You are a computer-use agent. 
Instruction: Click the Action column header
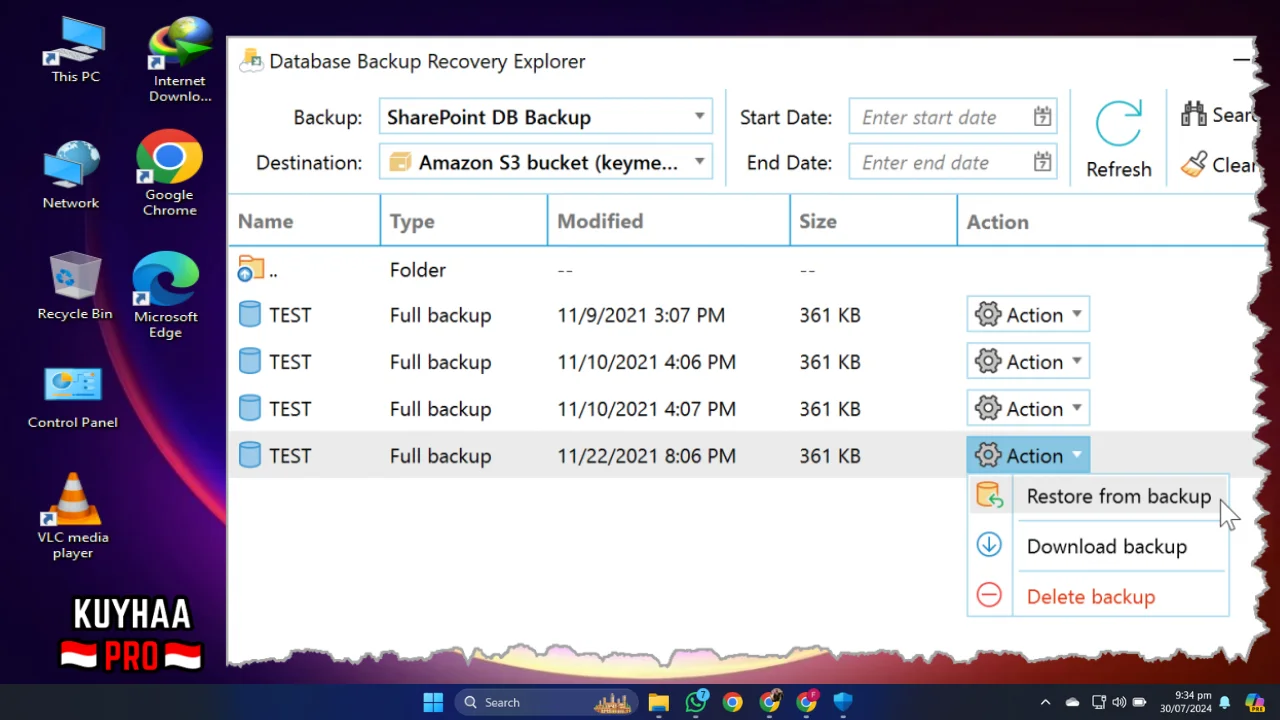[x=997, y=221]
